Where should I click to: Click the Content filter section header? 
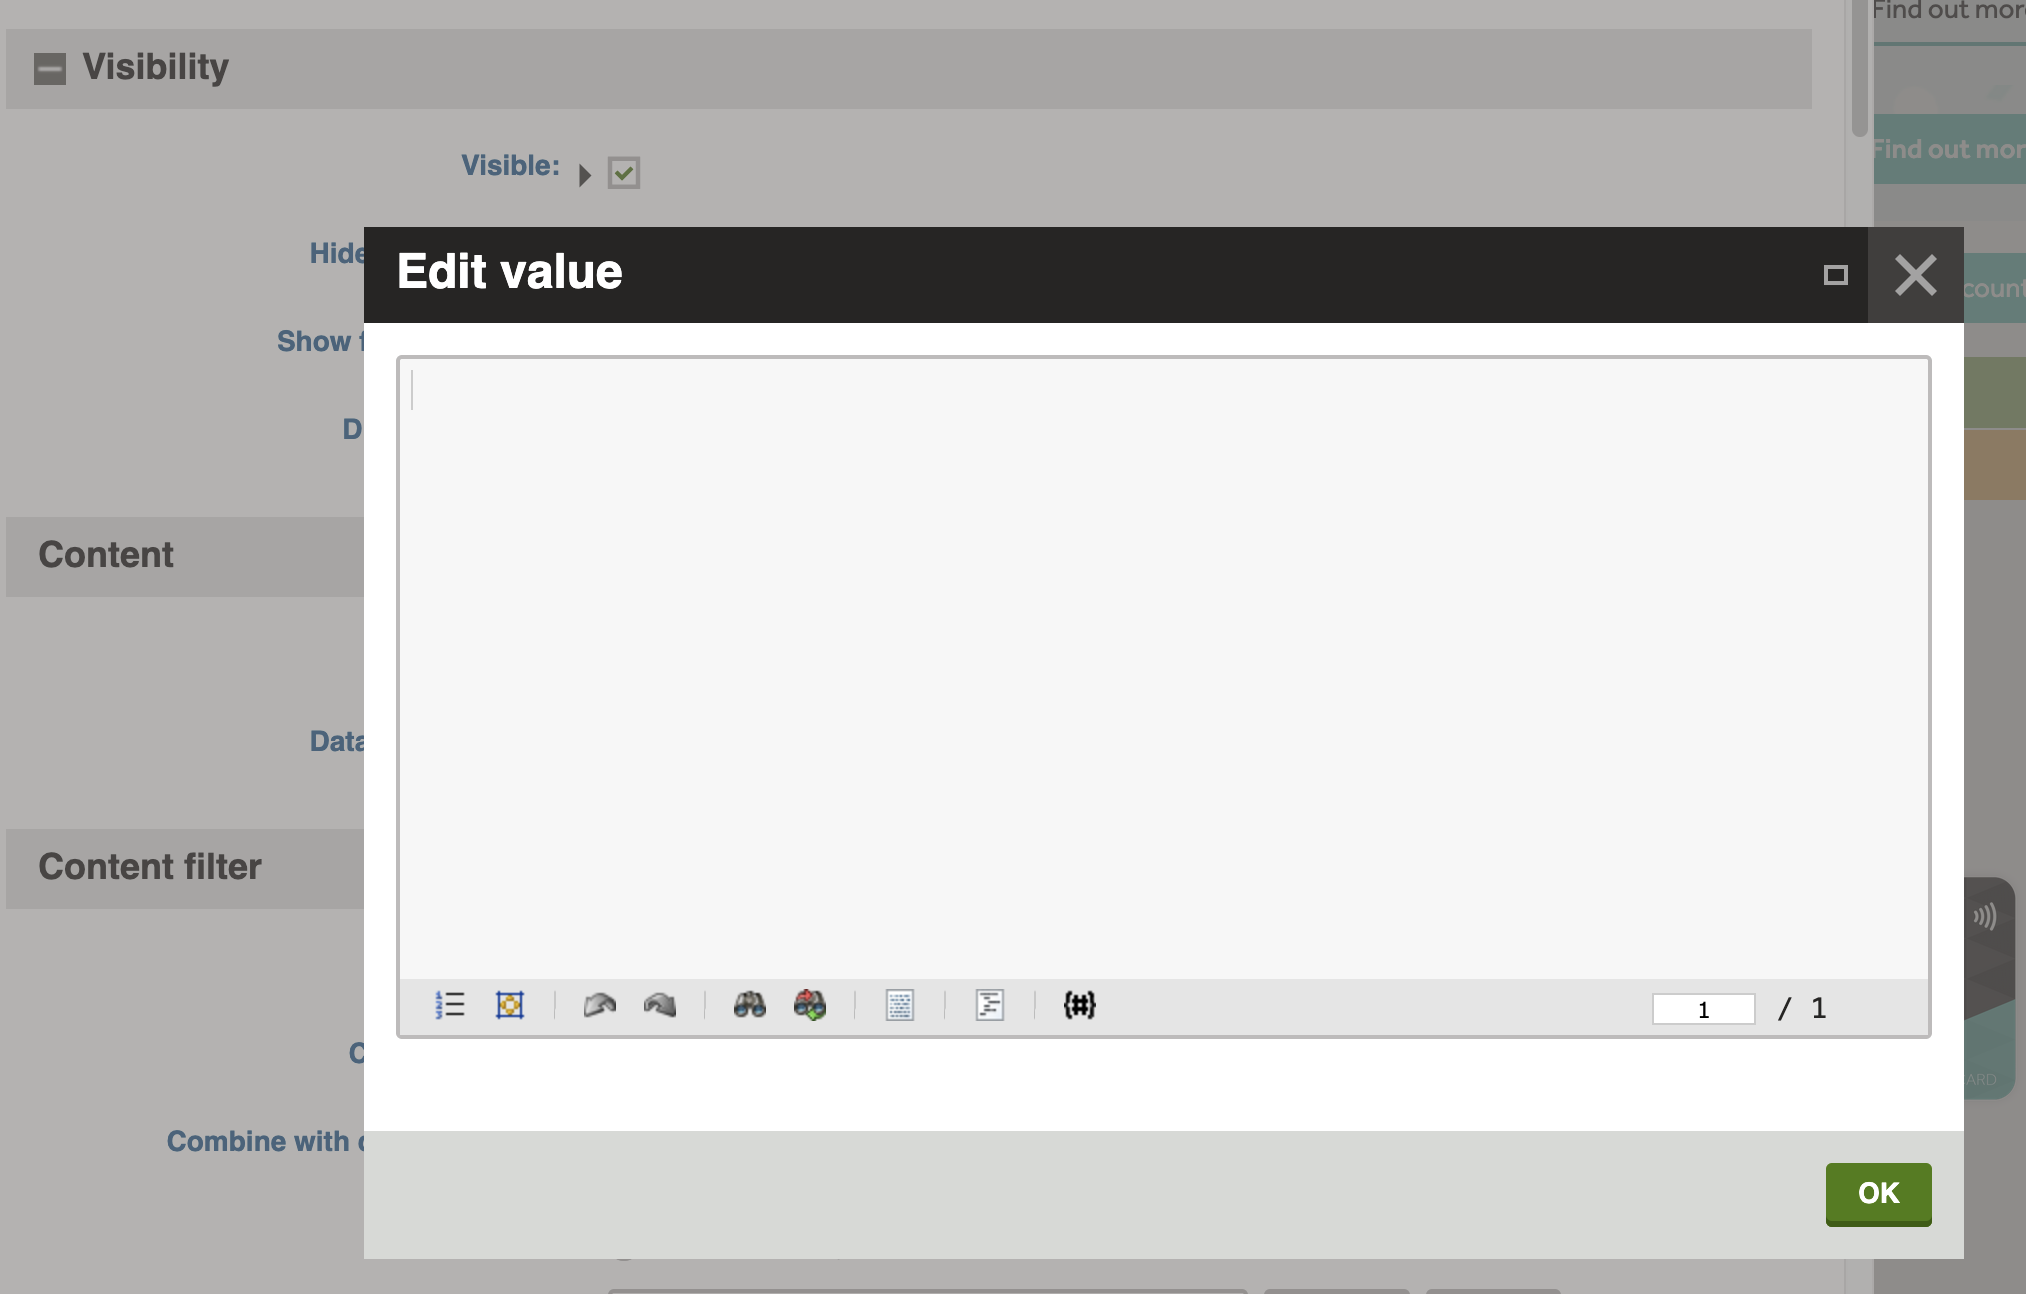pyautogui.click(x=185, y=868)
